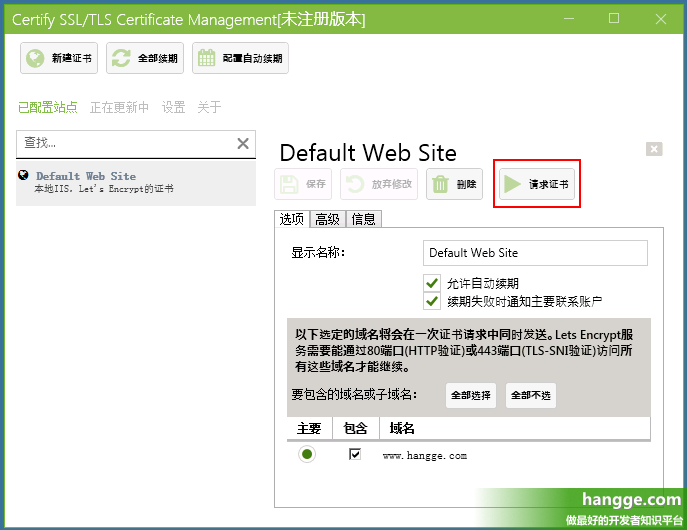Switch to the 已配置站点 tab
Viewport: 687px width, 530px height.
pos(48,107)
